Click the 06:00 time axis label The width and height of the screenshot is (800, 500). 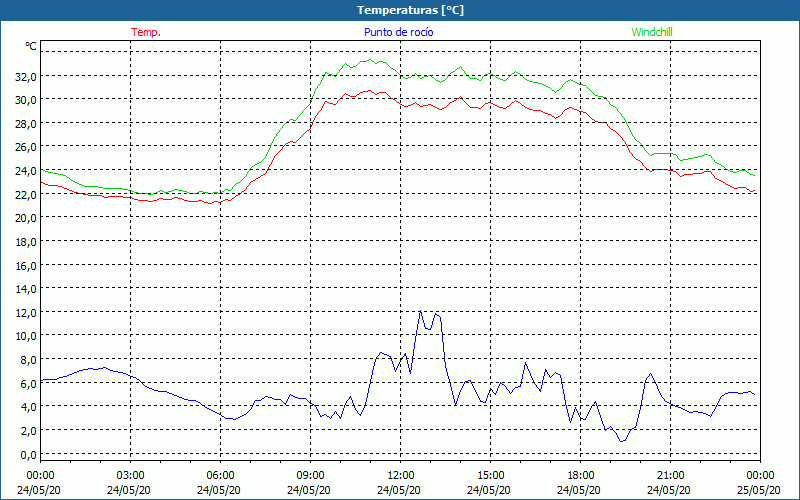coord(220,476)
